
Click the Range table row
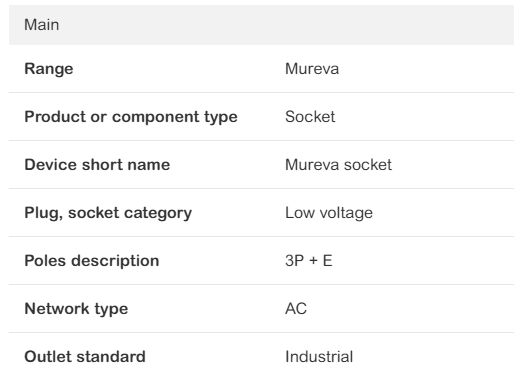tap(261, 69)
